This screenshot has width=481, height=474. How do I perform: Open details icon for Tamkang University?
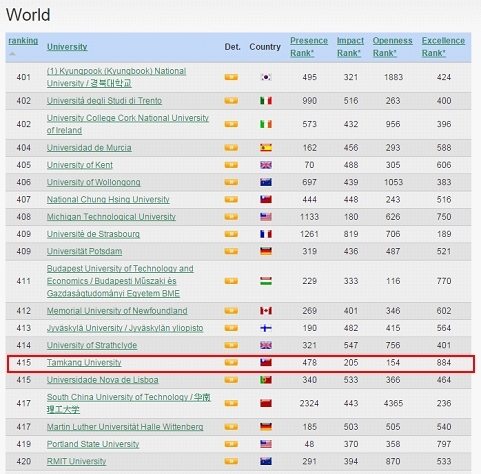(231, 362)
